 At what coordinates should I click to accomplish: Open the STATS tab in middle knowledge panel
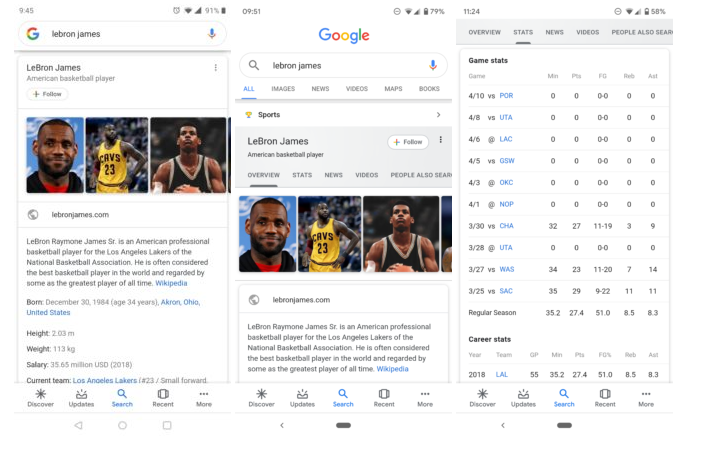302,175
